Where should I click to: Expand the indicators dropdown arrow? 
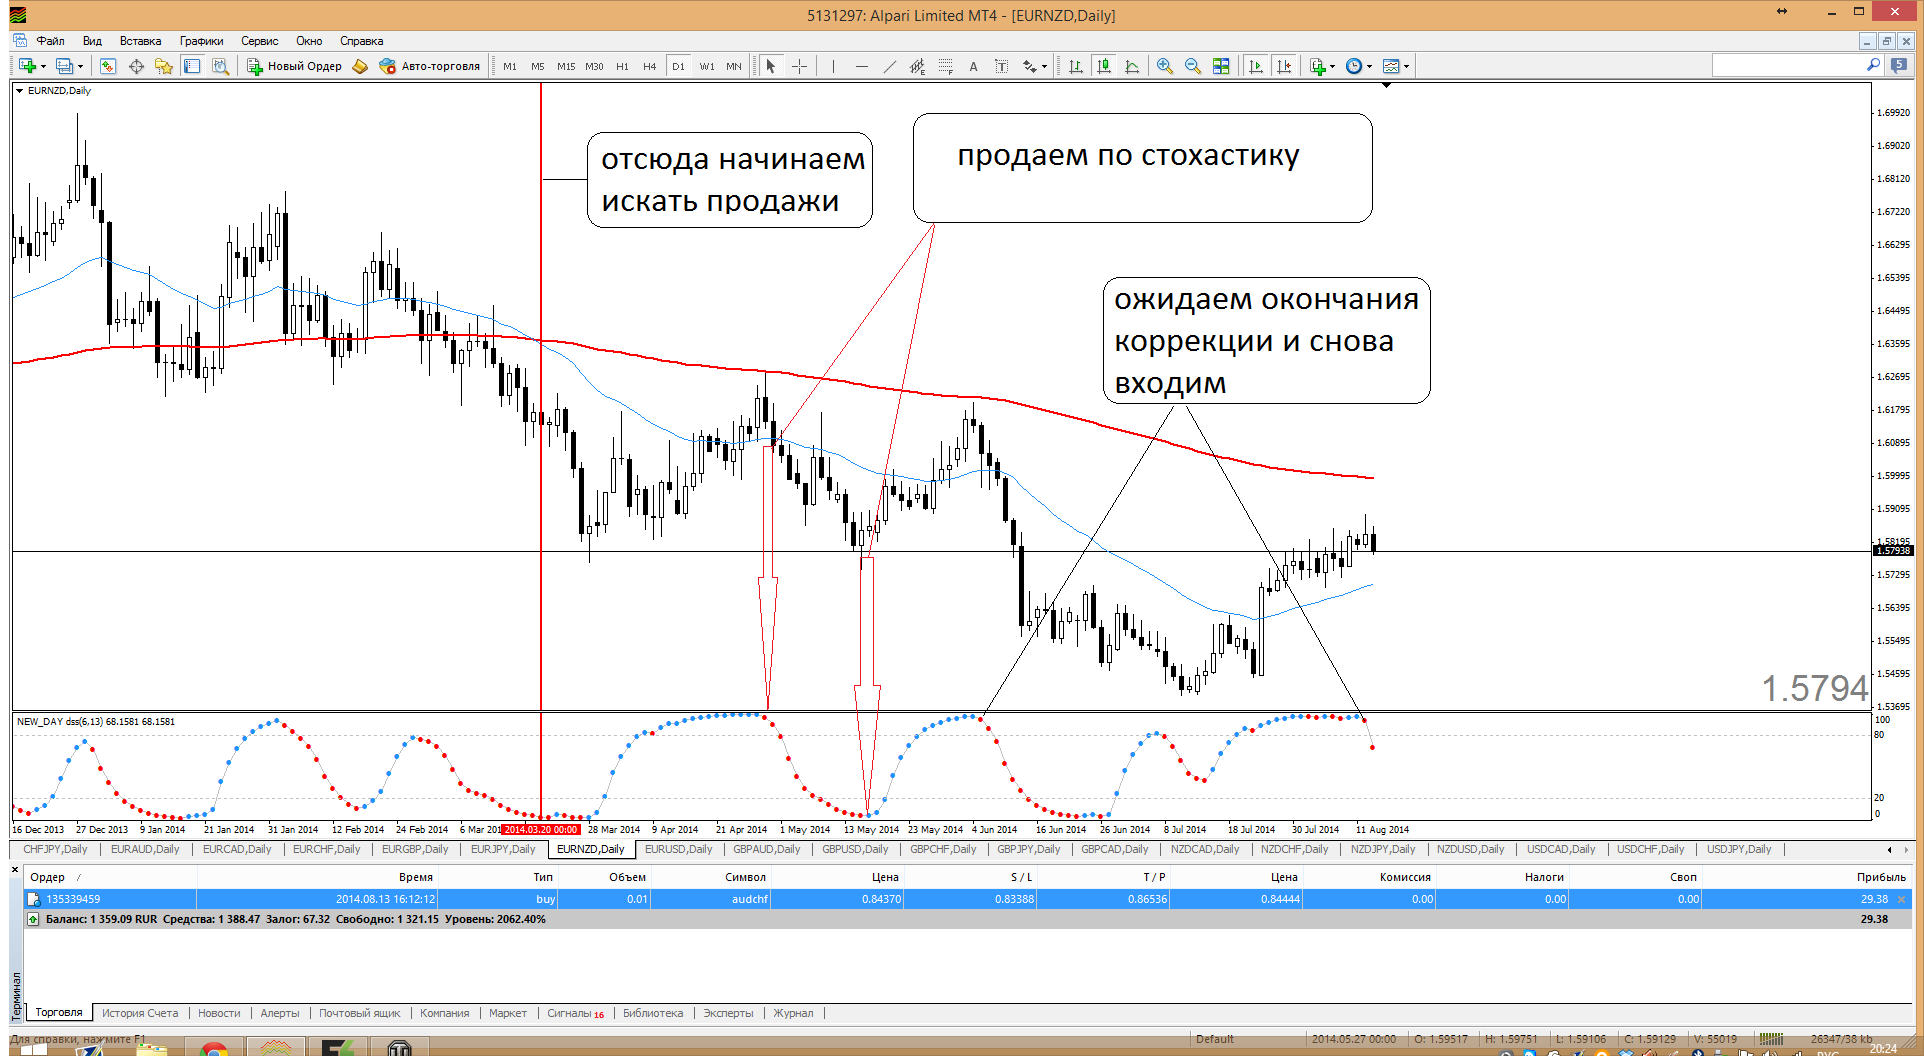1333,67
